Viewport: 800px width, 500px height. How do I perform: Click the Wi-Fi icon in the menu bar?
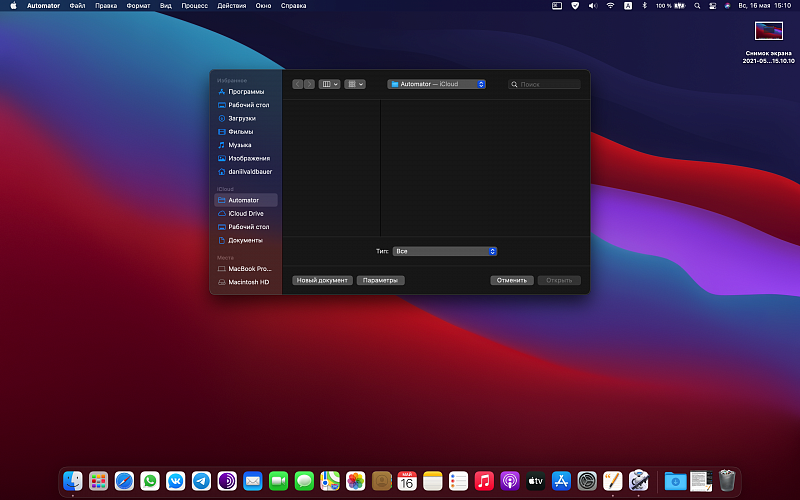[610, 6]
